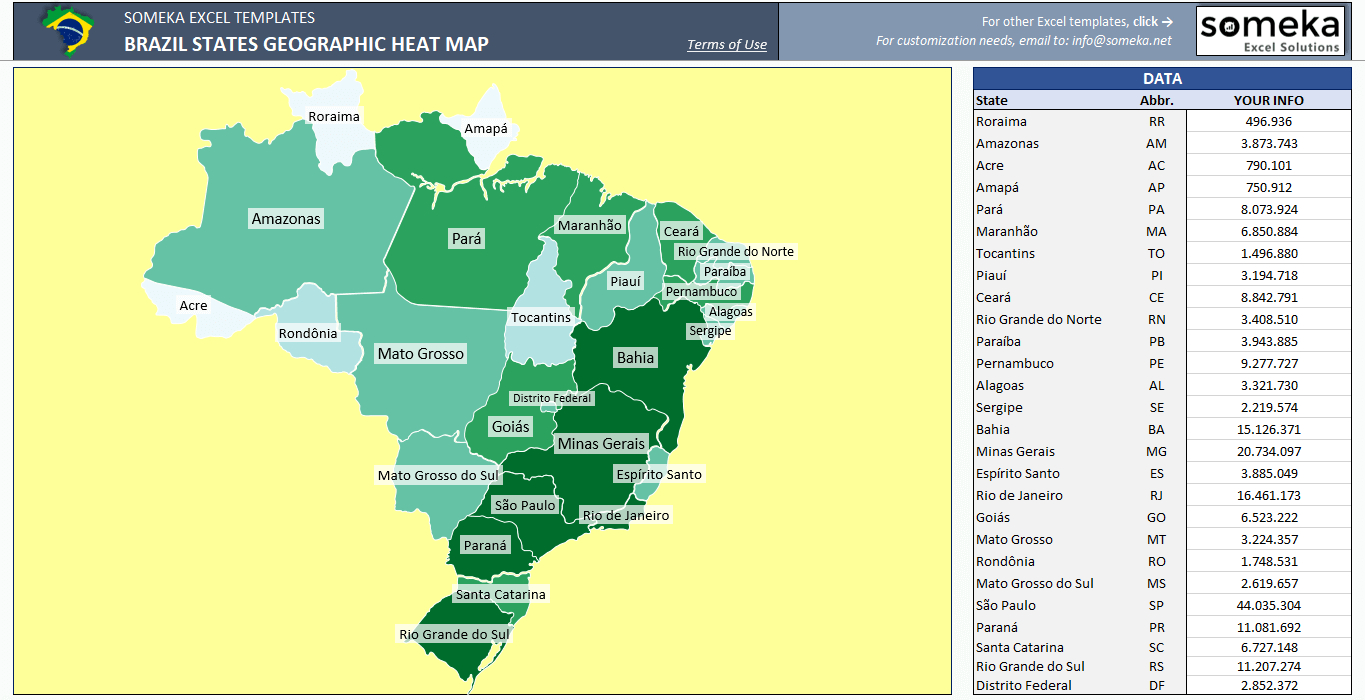Select the Tocantins row in the State column
The image size is (1365, 700).
coord(1006,254)
